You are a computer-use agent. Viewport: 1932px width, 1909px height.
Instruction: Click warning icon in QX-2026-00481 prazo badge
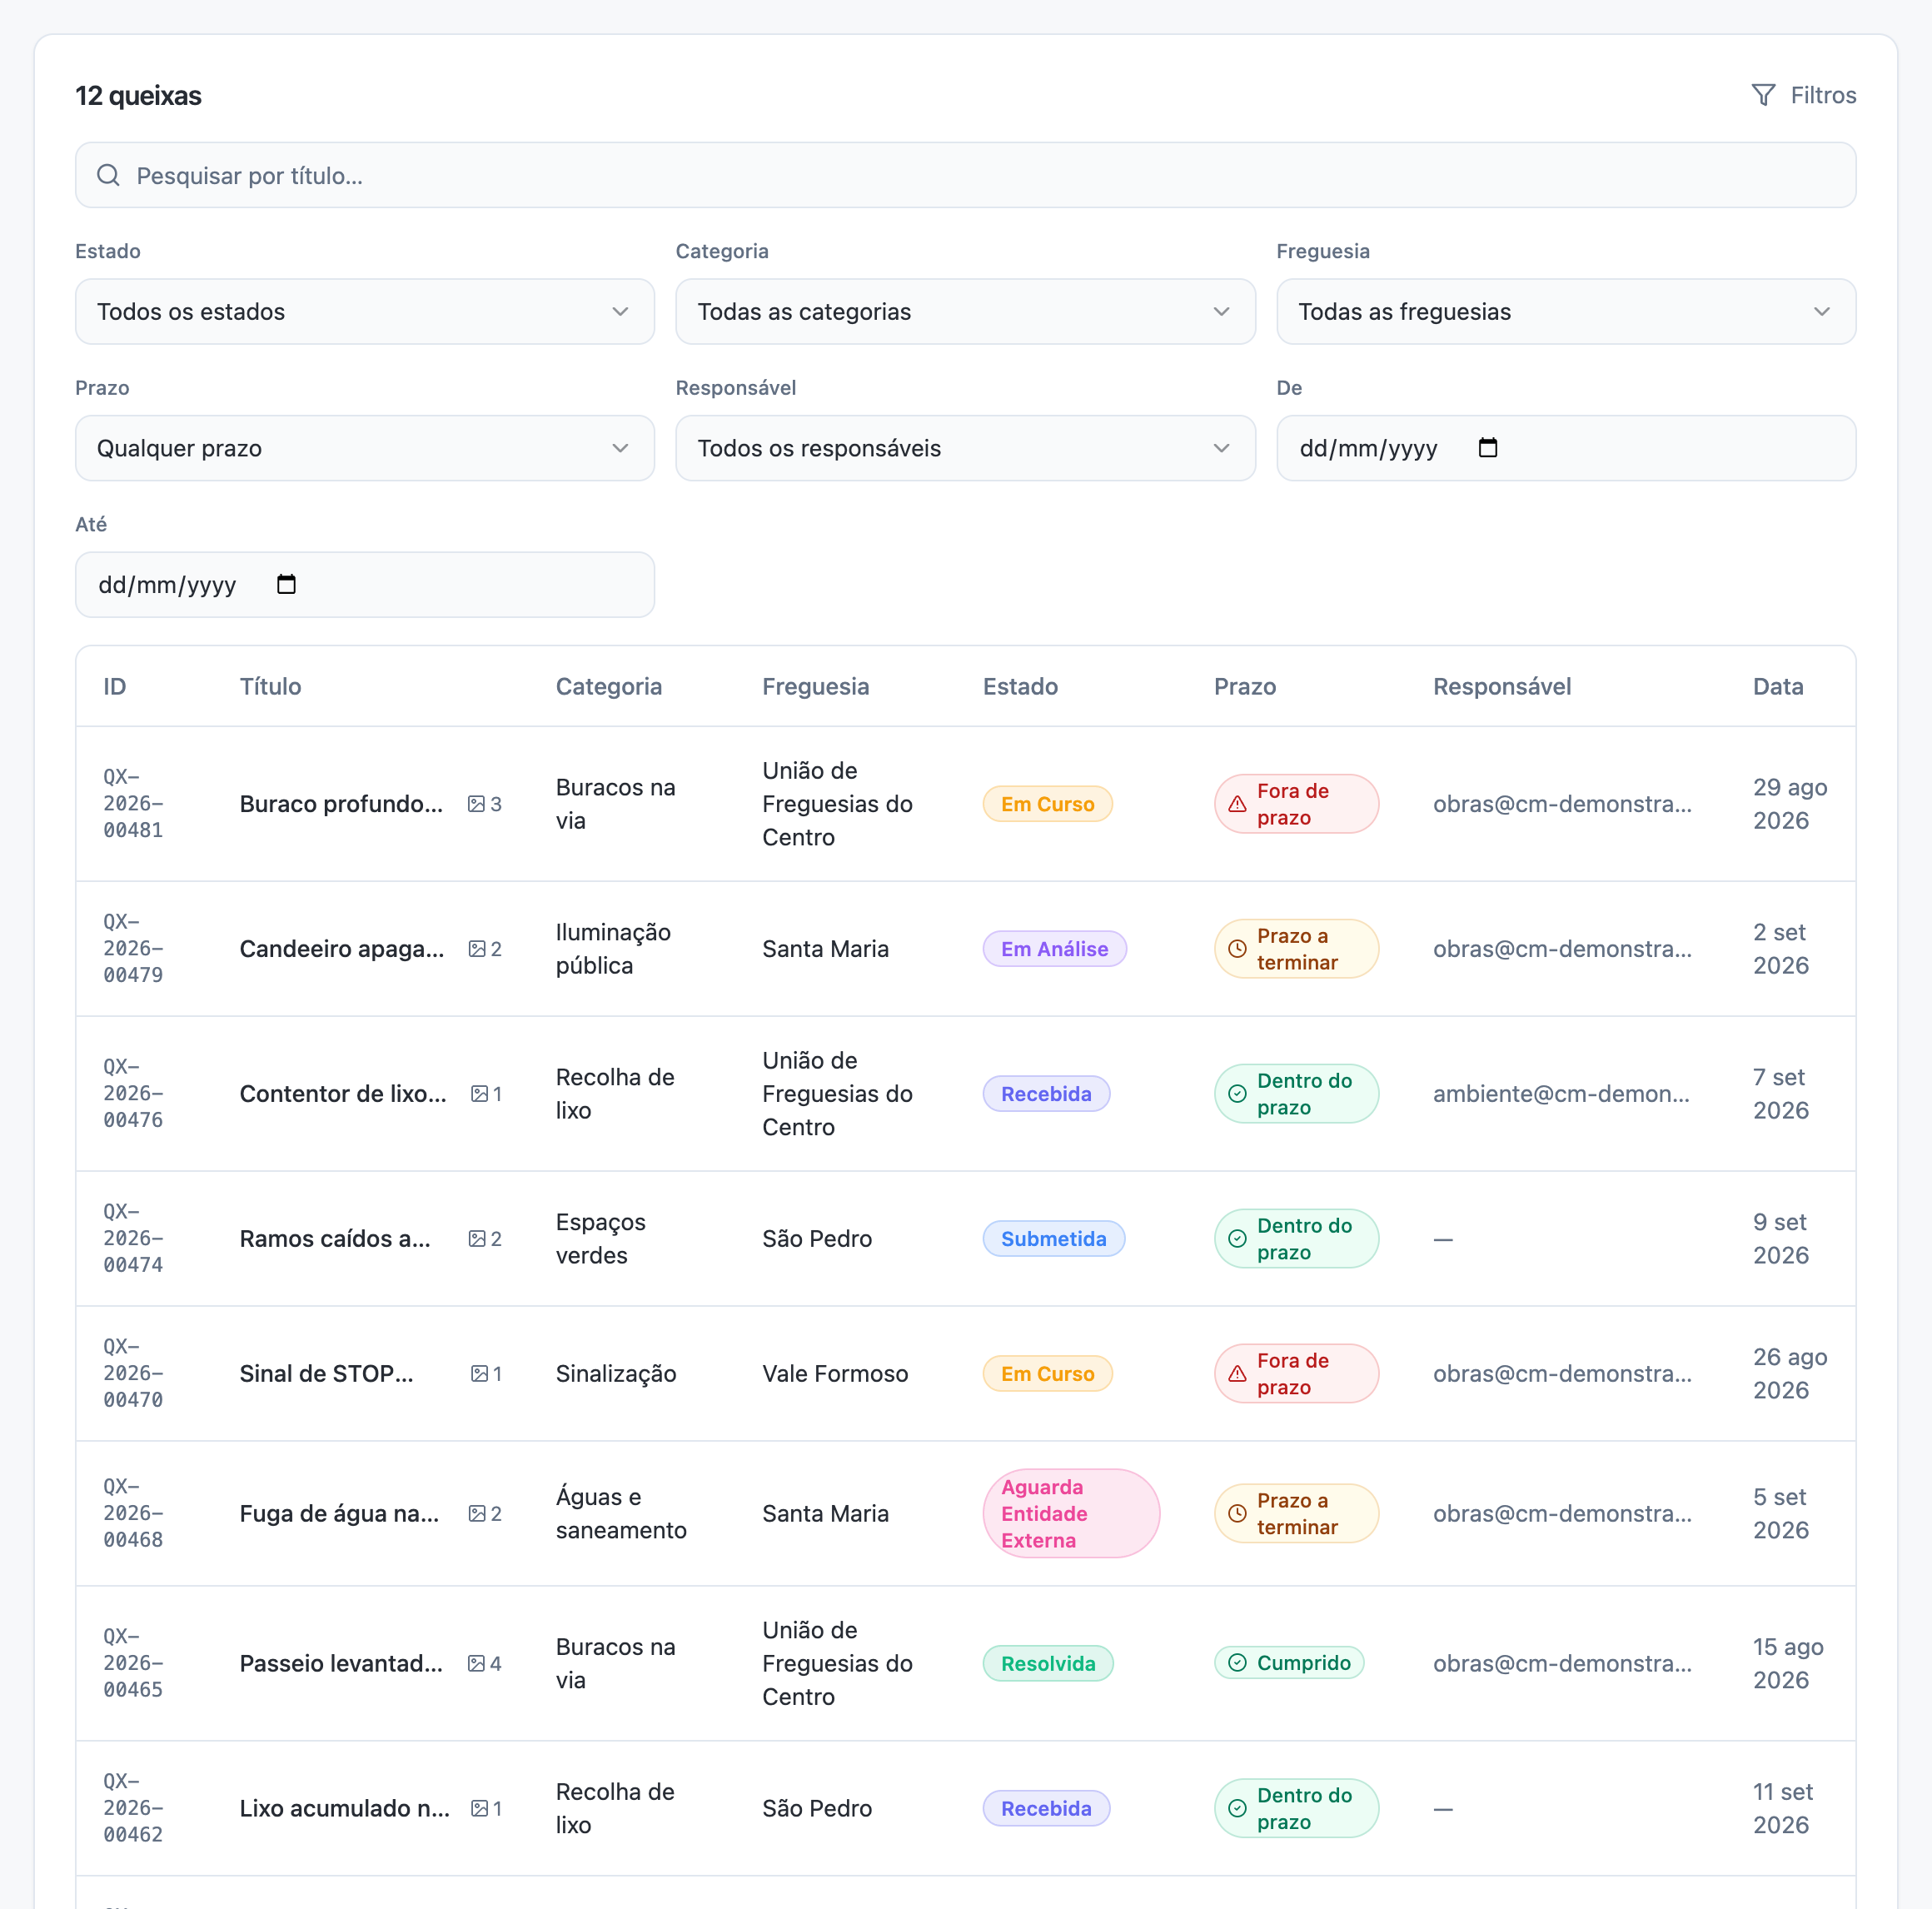coord(1237,804)
